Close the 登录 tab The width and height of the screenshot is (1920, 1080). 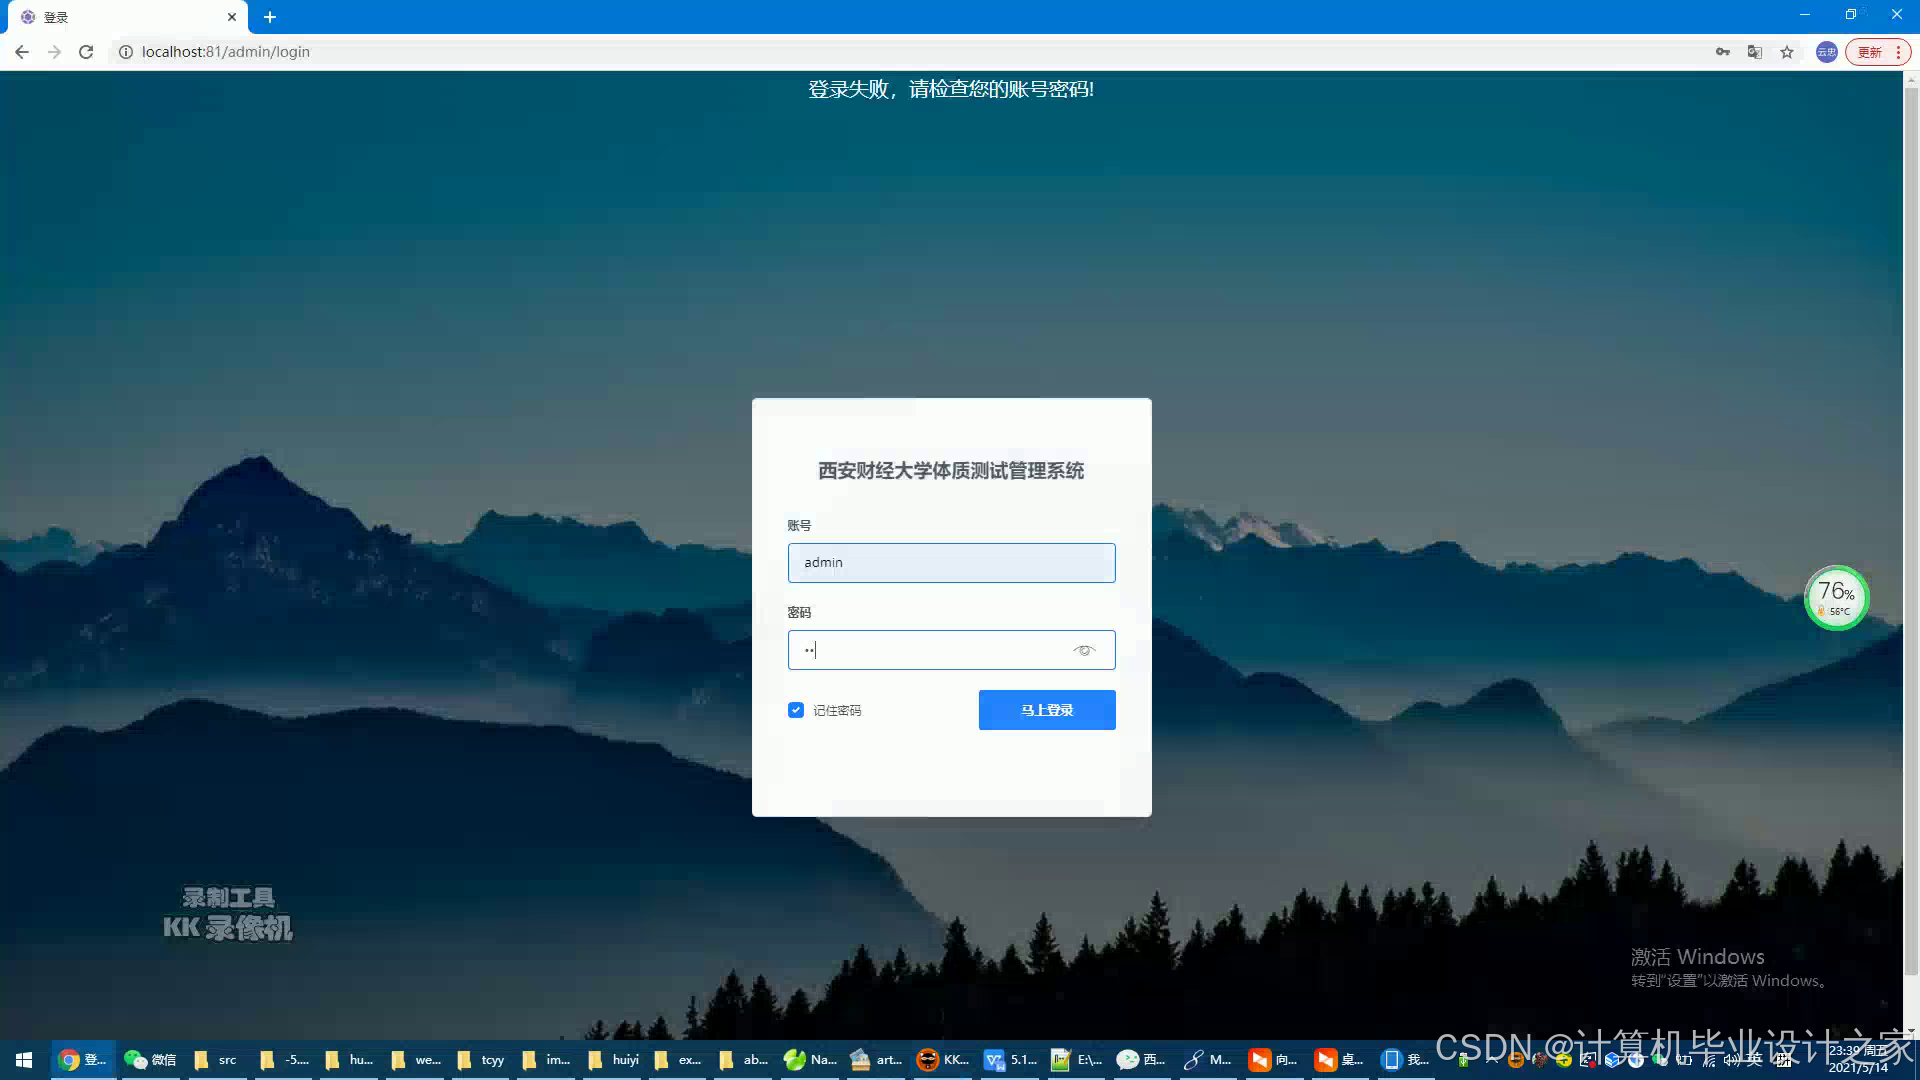pyautogui.click(x=232, y=17)
